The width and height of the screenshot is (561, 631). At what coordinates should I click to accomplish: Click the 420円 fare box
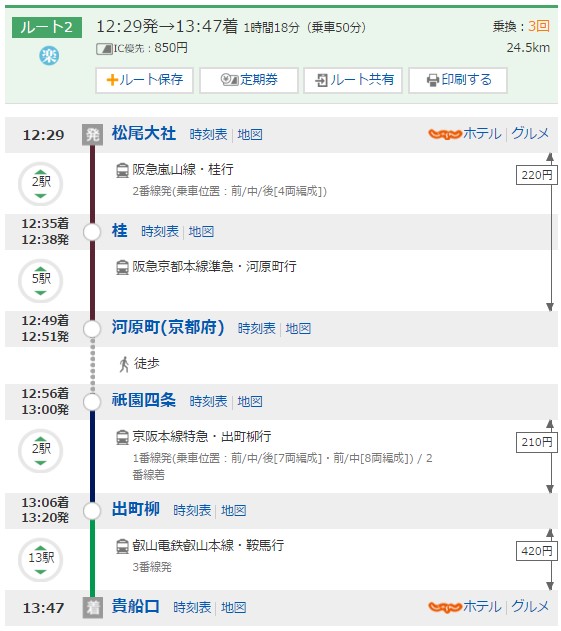[536, 551]
